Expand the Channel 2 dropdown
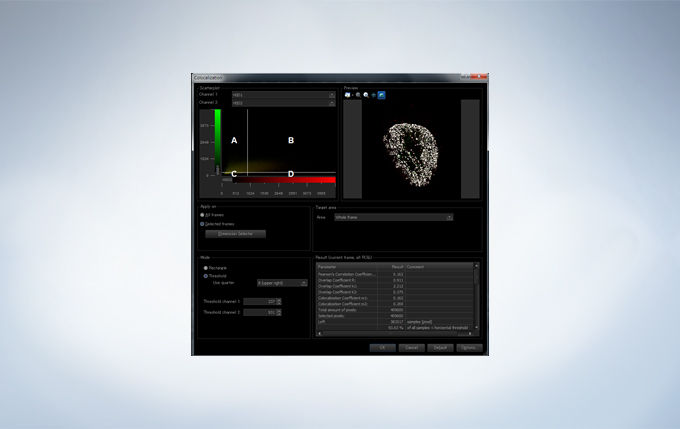Viewport: 680px width, 429px height. click(x=283, y=103)
